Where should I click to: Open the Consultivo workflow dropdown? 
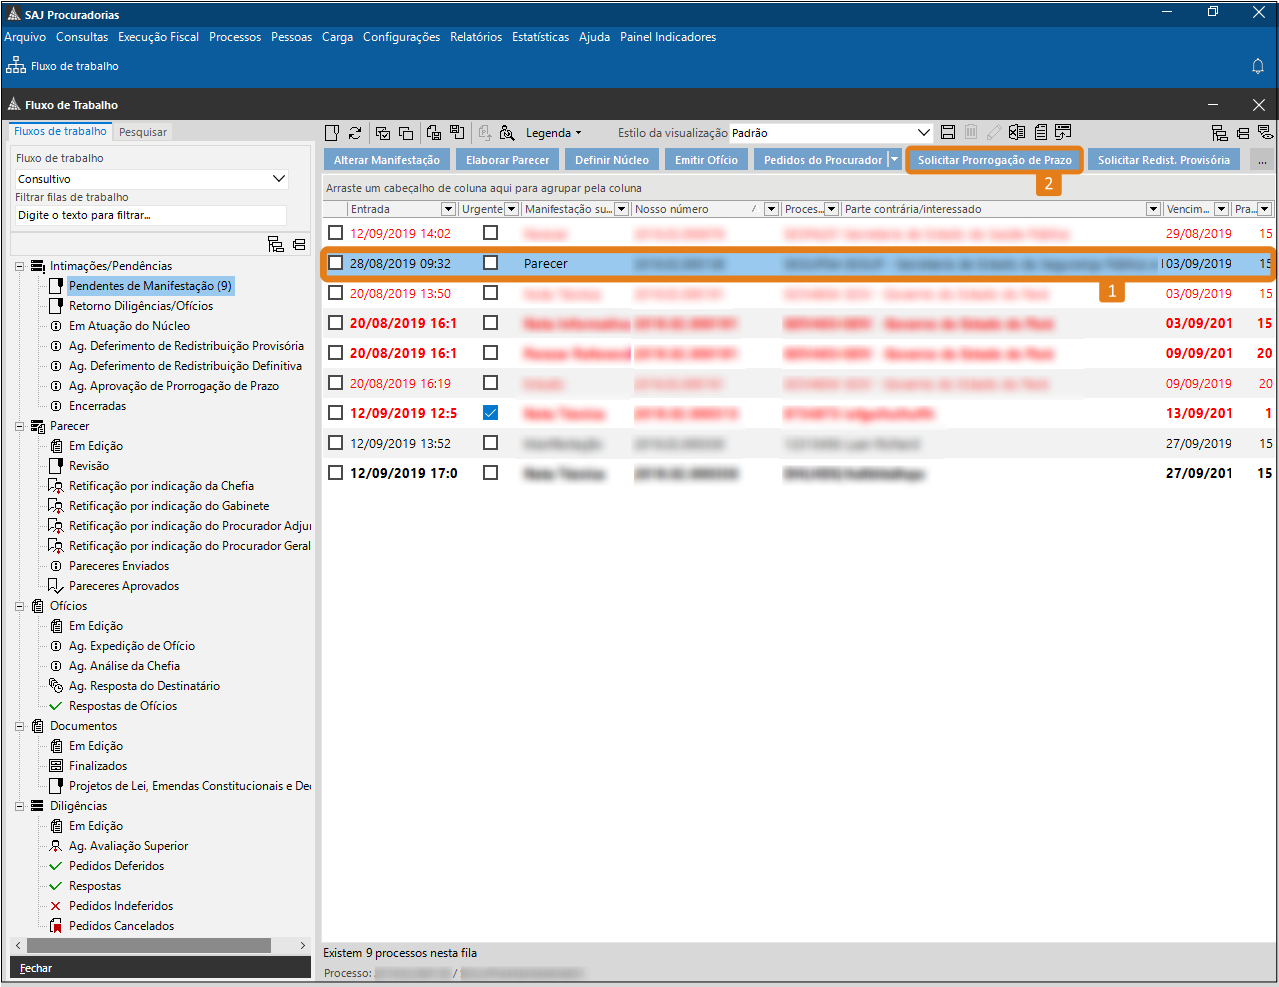(279, 179)
